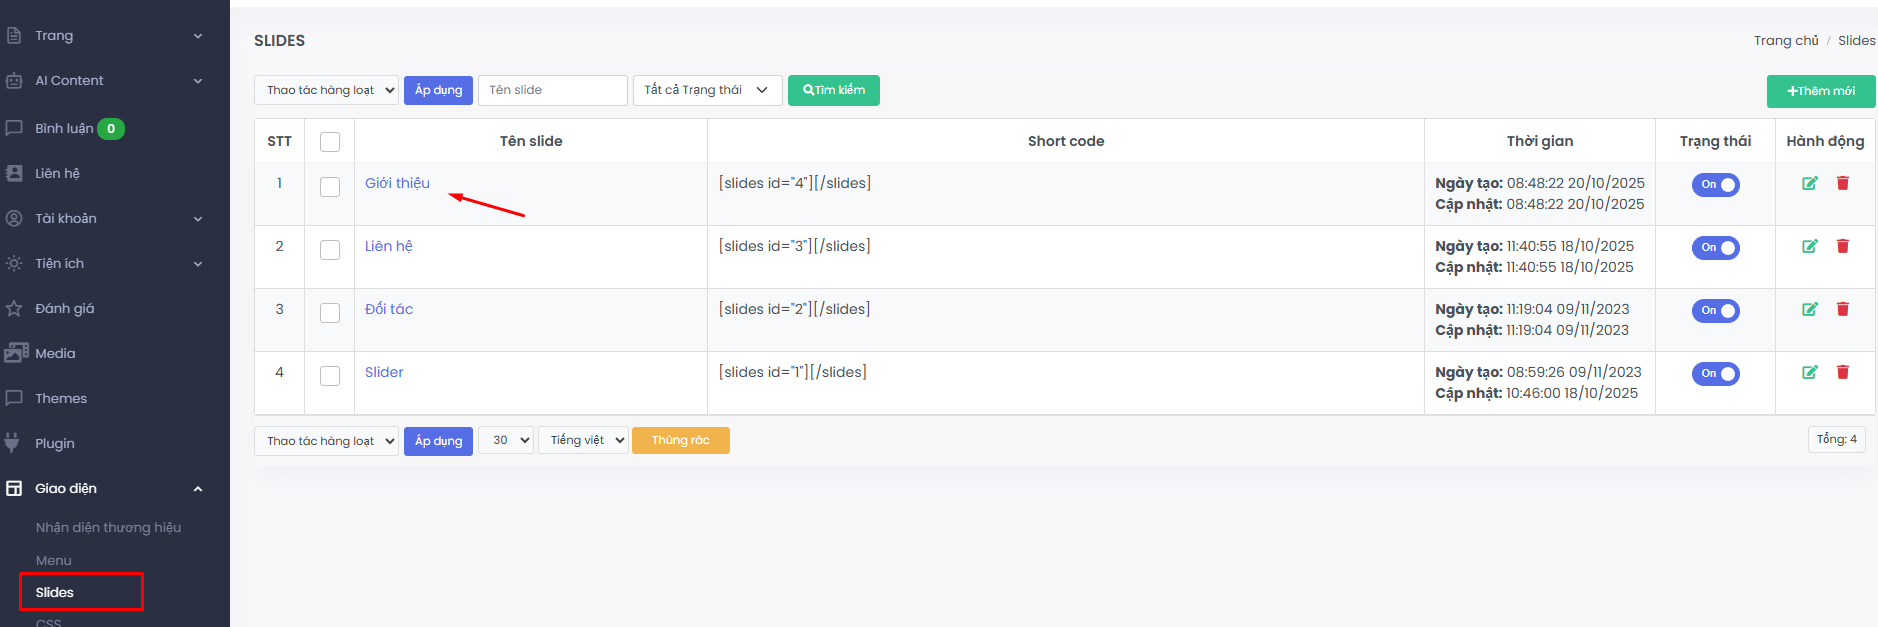The width and height of the screenshot is (1878, 627).
Task: Click the edit icon for Giới thiệu slide
Action: (x=1809, y=183)
